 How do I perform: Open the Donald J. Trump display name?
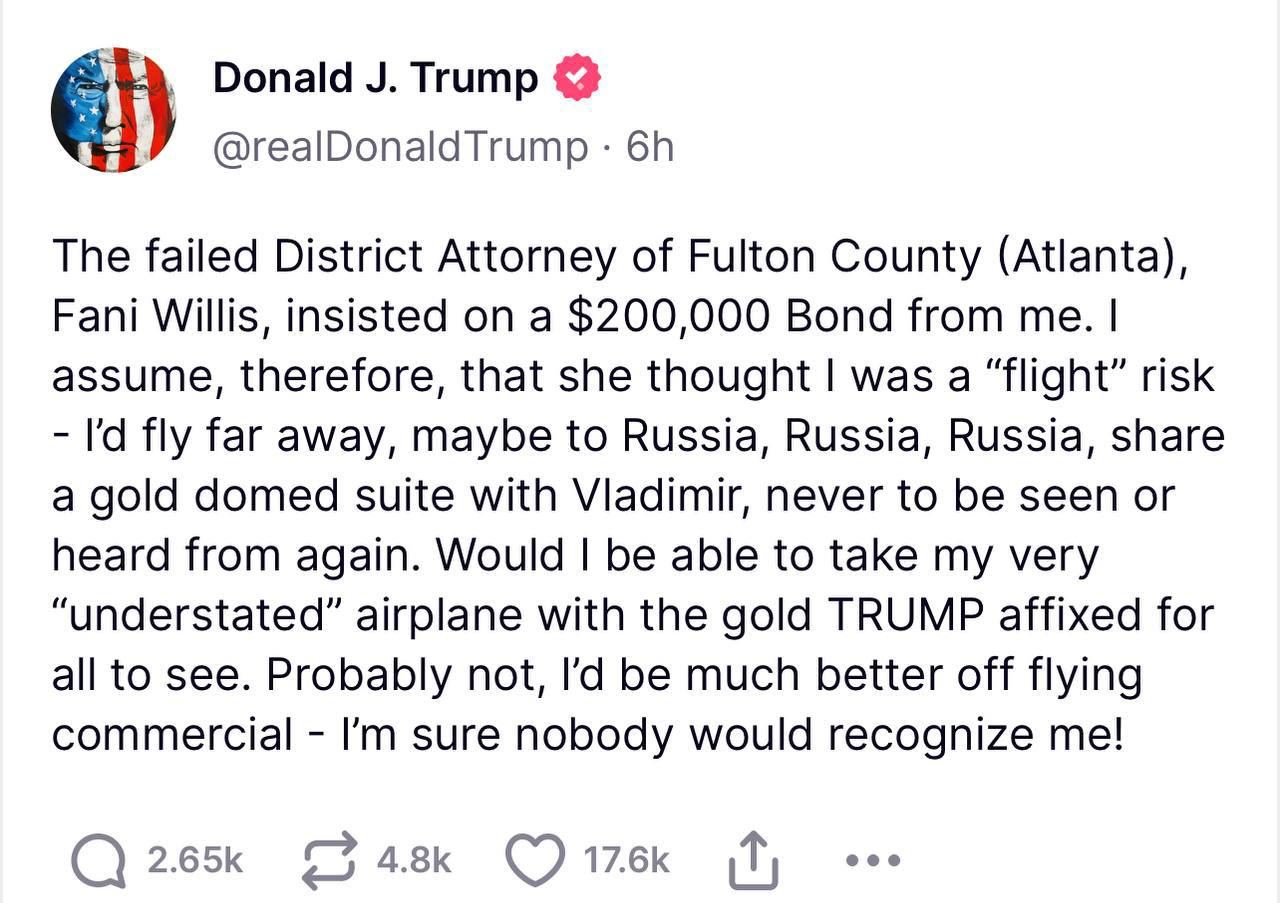[x=375, y=78]
